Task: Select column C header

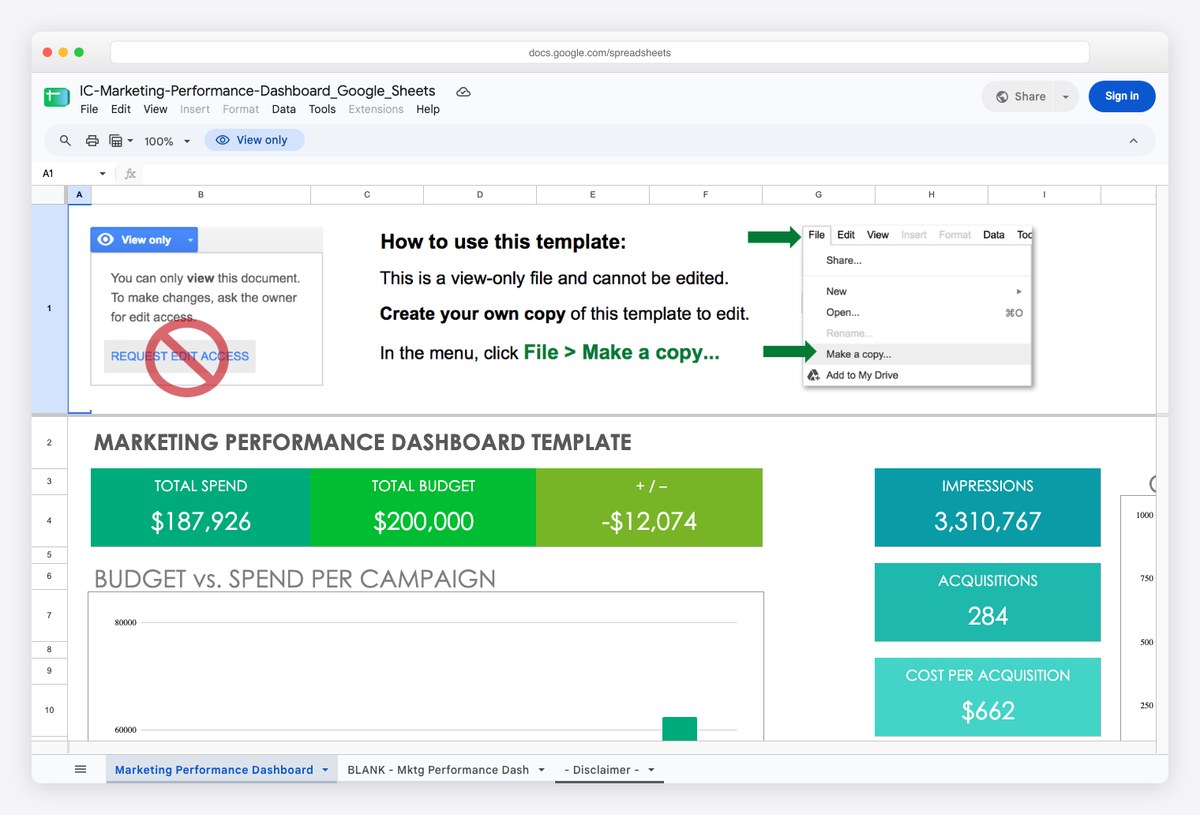Action: [x=367, y=195]
